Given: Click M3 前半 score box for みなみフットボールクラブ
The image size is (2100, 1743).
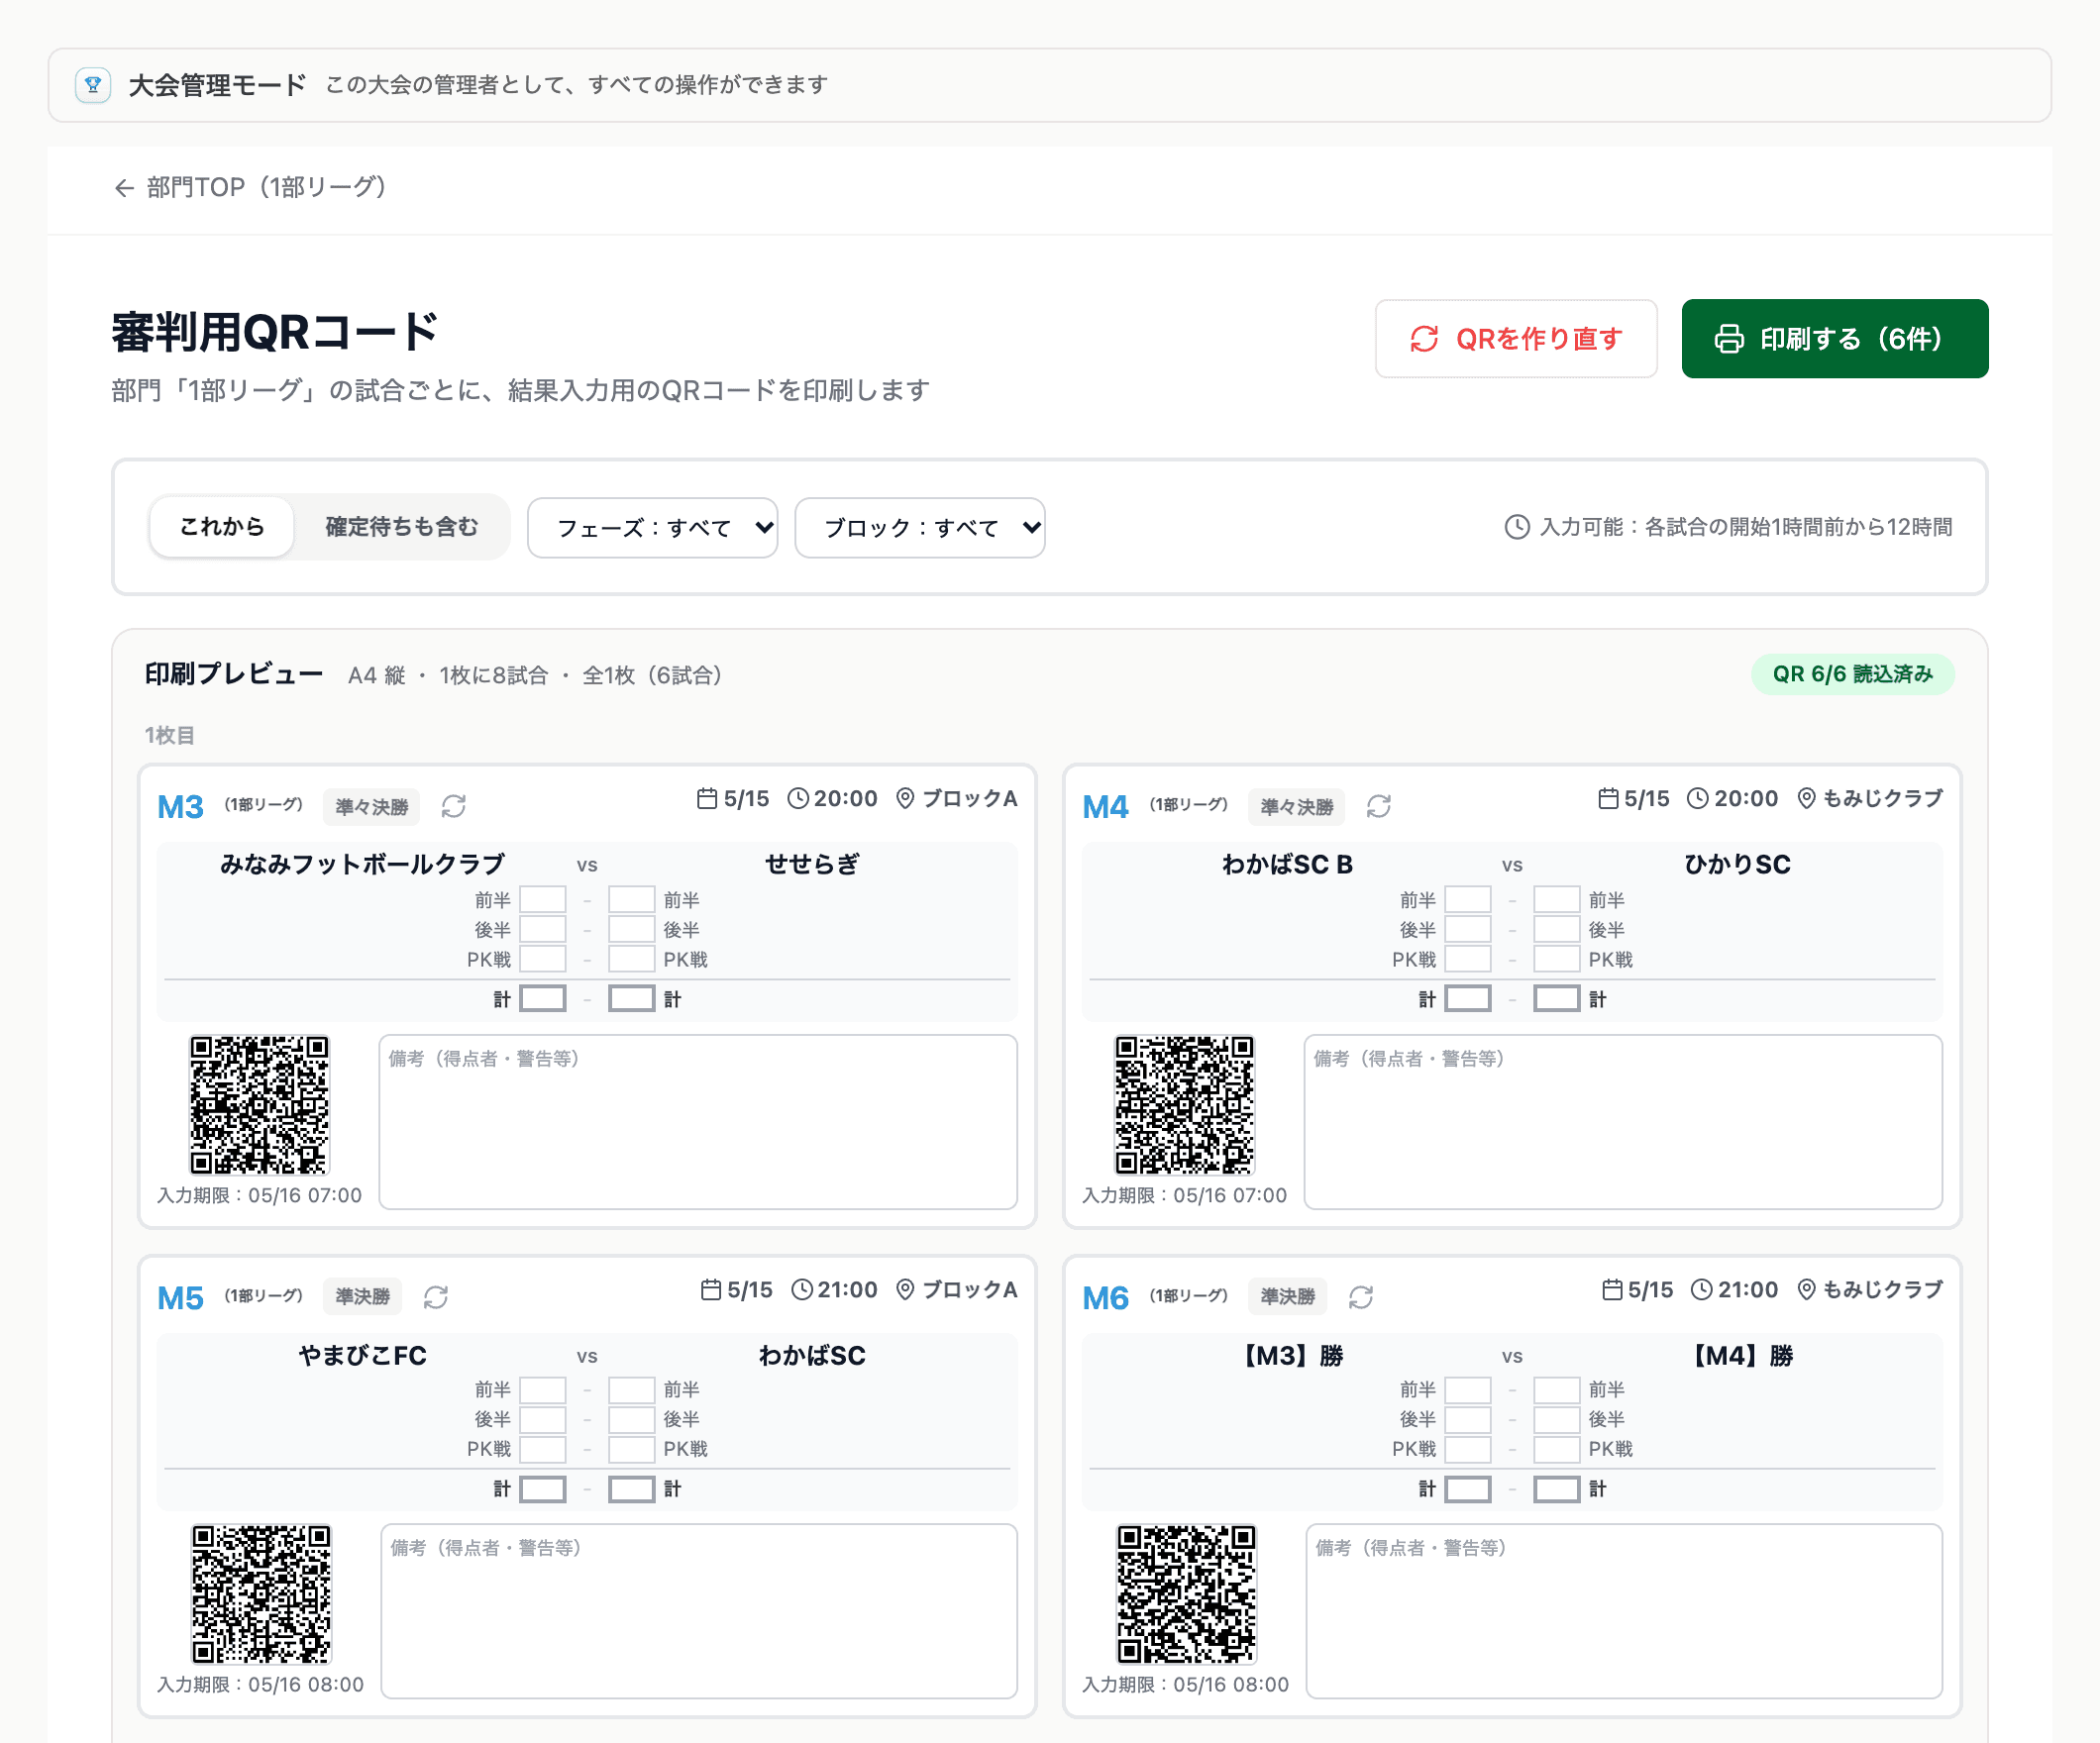Looking at the screenshot, I should [543, 900].
